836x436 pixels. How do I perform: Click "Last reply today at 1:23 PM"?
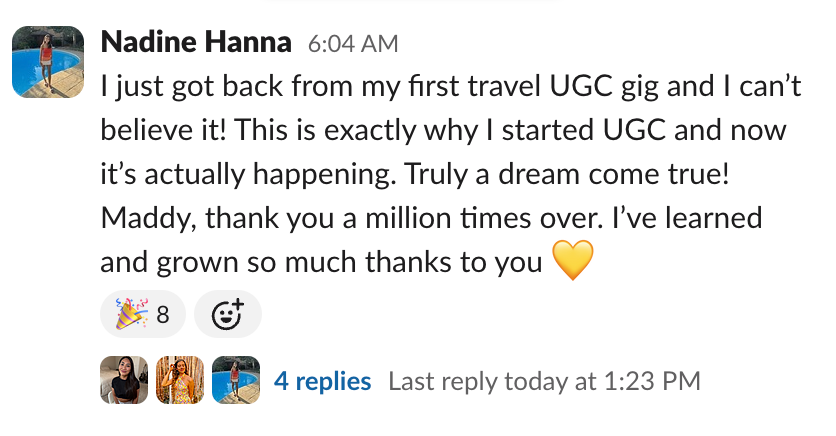click(x=543, y=381)
